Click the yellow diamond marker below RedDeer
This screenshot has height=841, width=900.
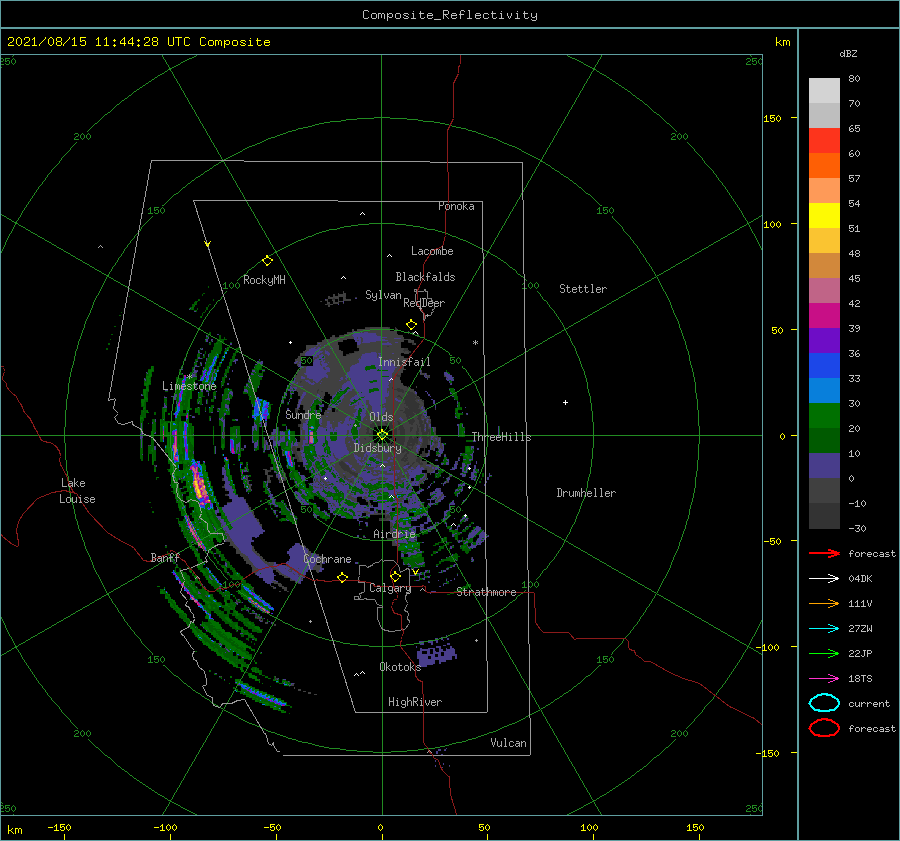[411, 325]
